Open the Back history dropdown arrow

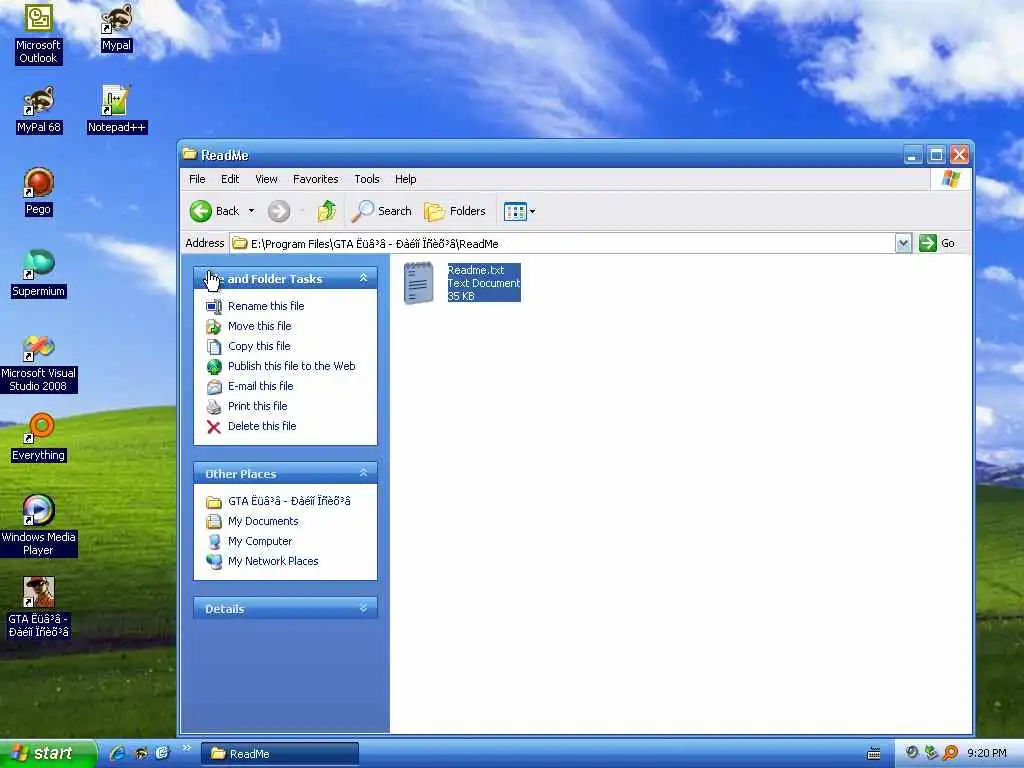pos(251,211)
